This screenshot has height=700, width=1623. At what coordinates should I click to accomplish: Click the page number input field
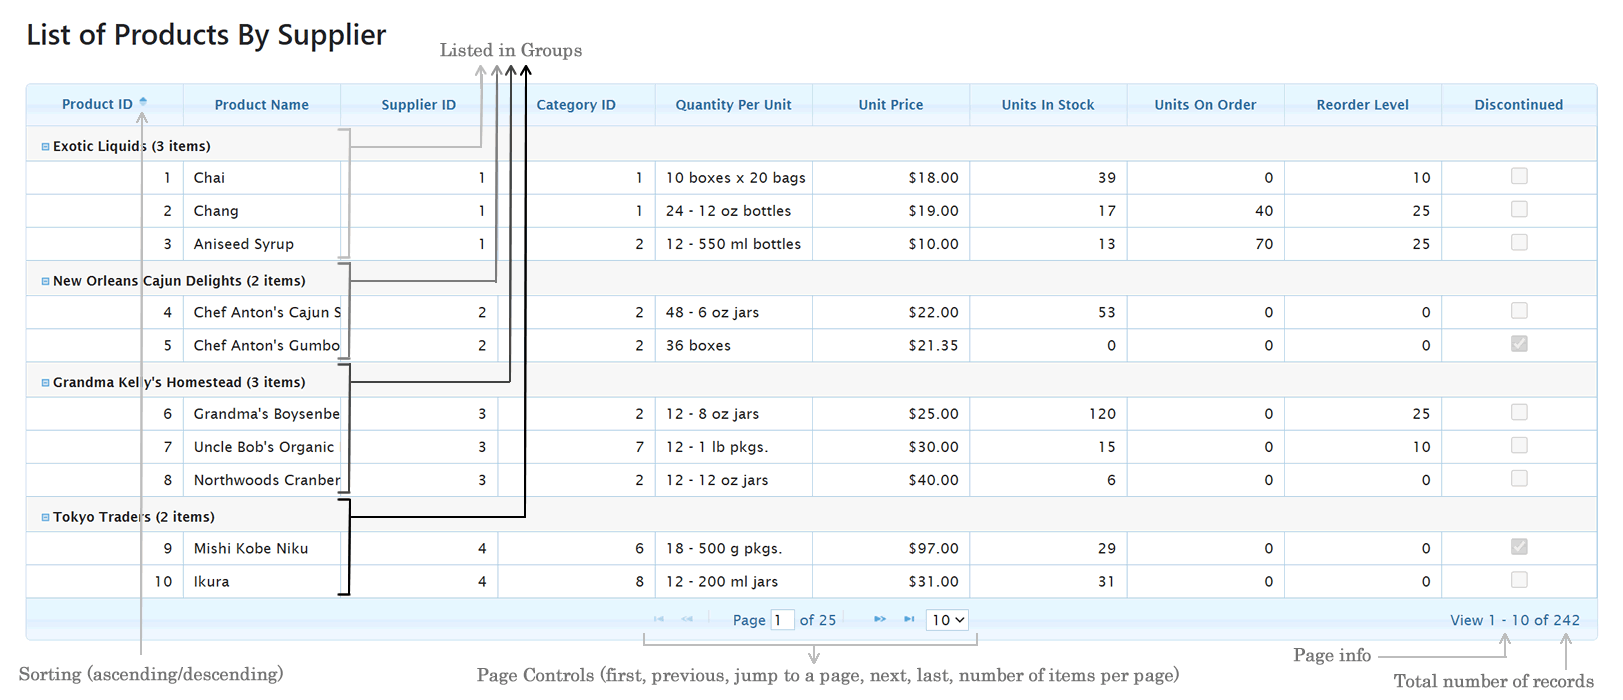(x=783, y=620)
